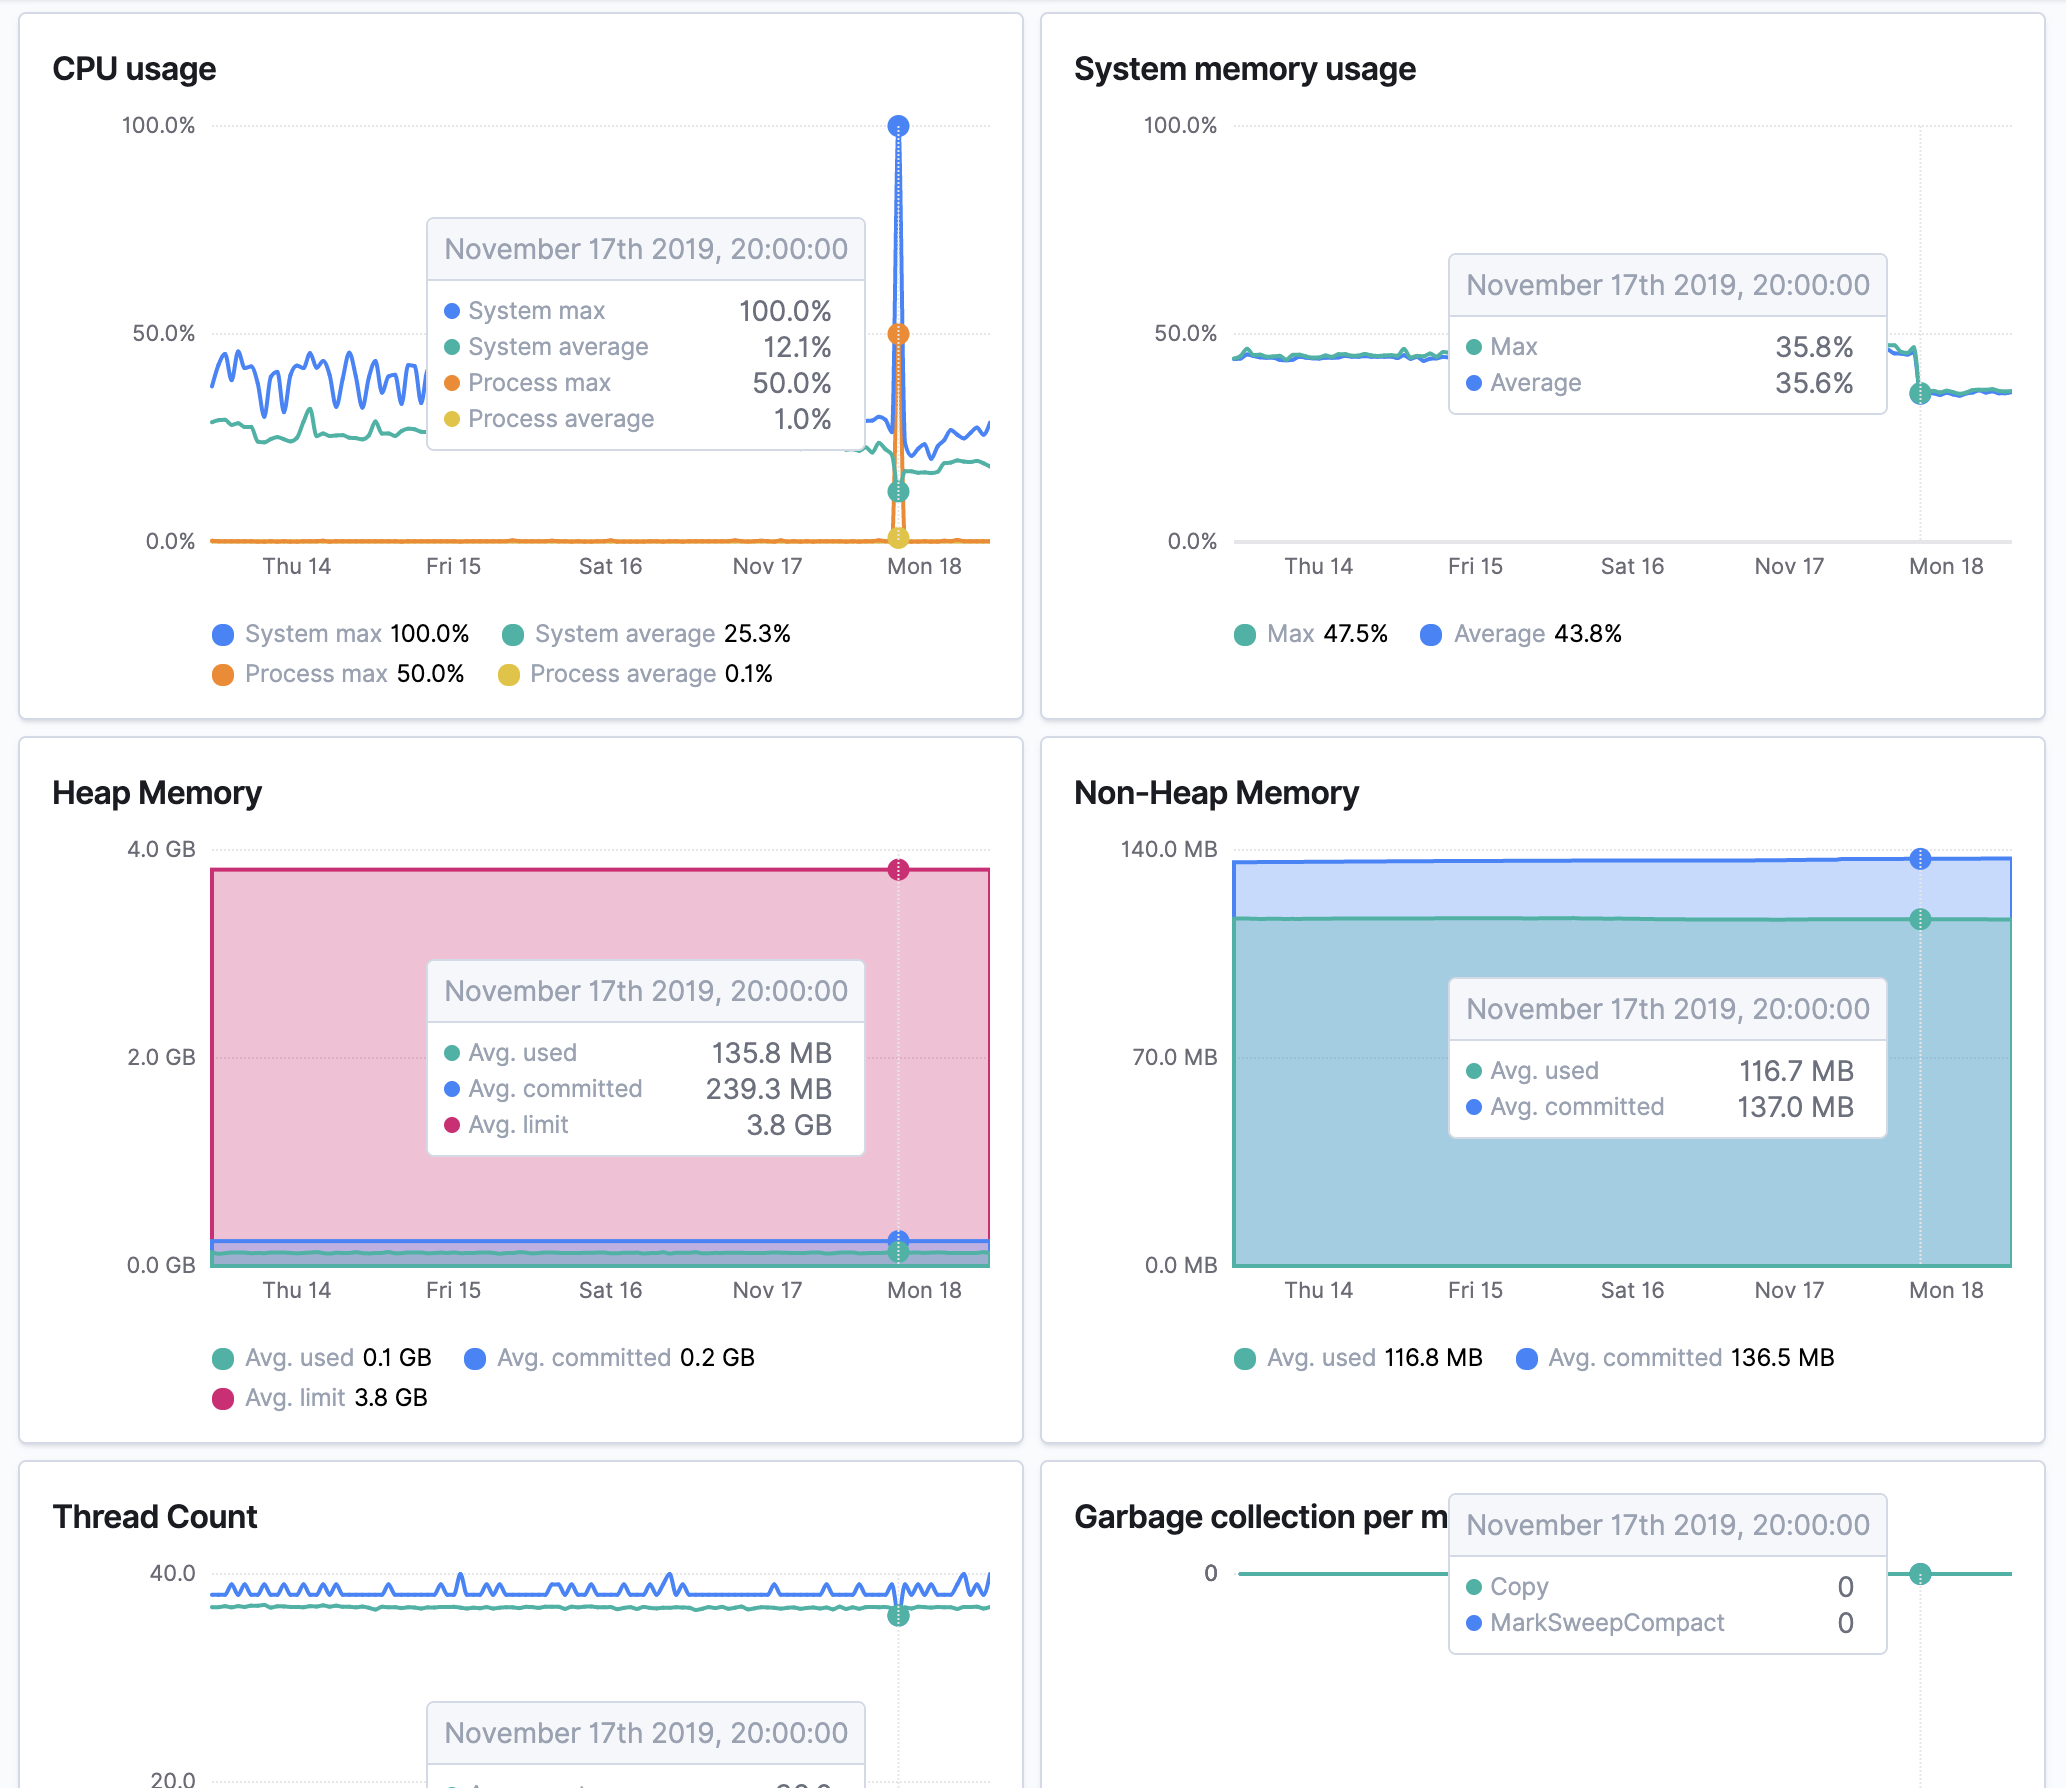Select the Non-Heap Memory chart title

pos(1216,792)
